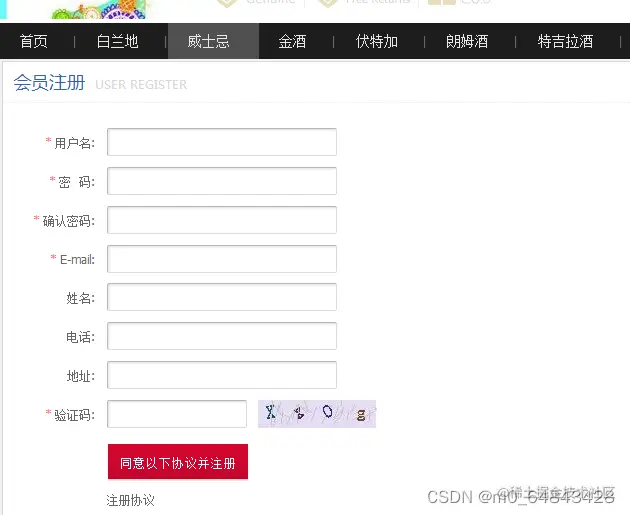
Task: Click the 地址 label
Action: pos(81,376)
